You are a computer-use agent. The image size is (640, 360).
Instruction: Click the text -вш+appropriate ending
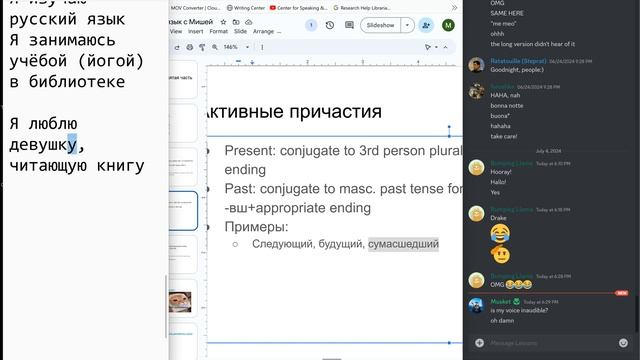point(298,208)
